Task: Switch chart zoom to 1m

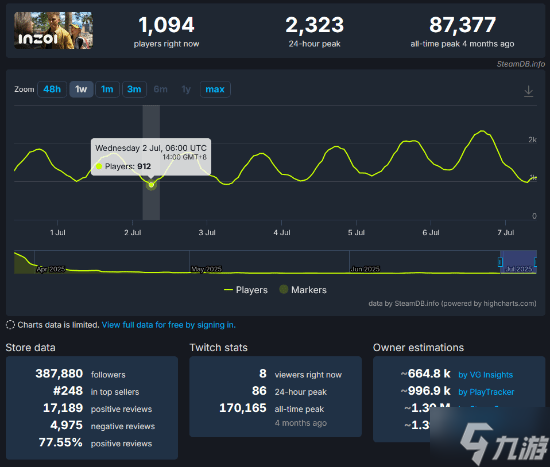Action: (x=107, y=89)
